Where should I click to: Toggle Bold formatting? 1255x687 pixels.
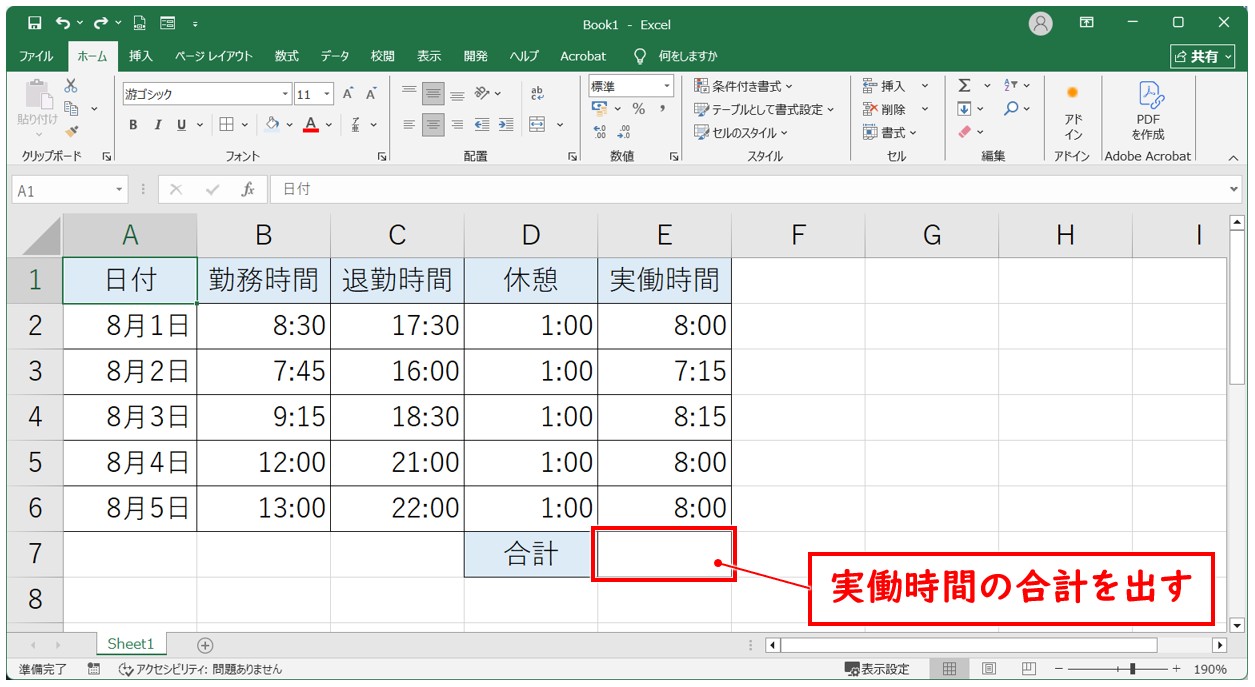(x=133, y=125)
